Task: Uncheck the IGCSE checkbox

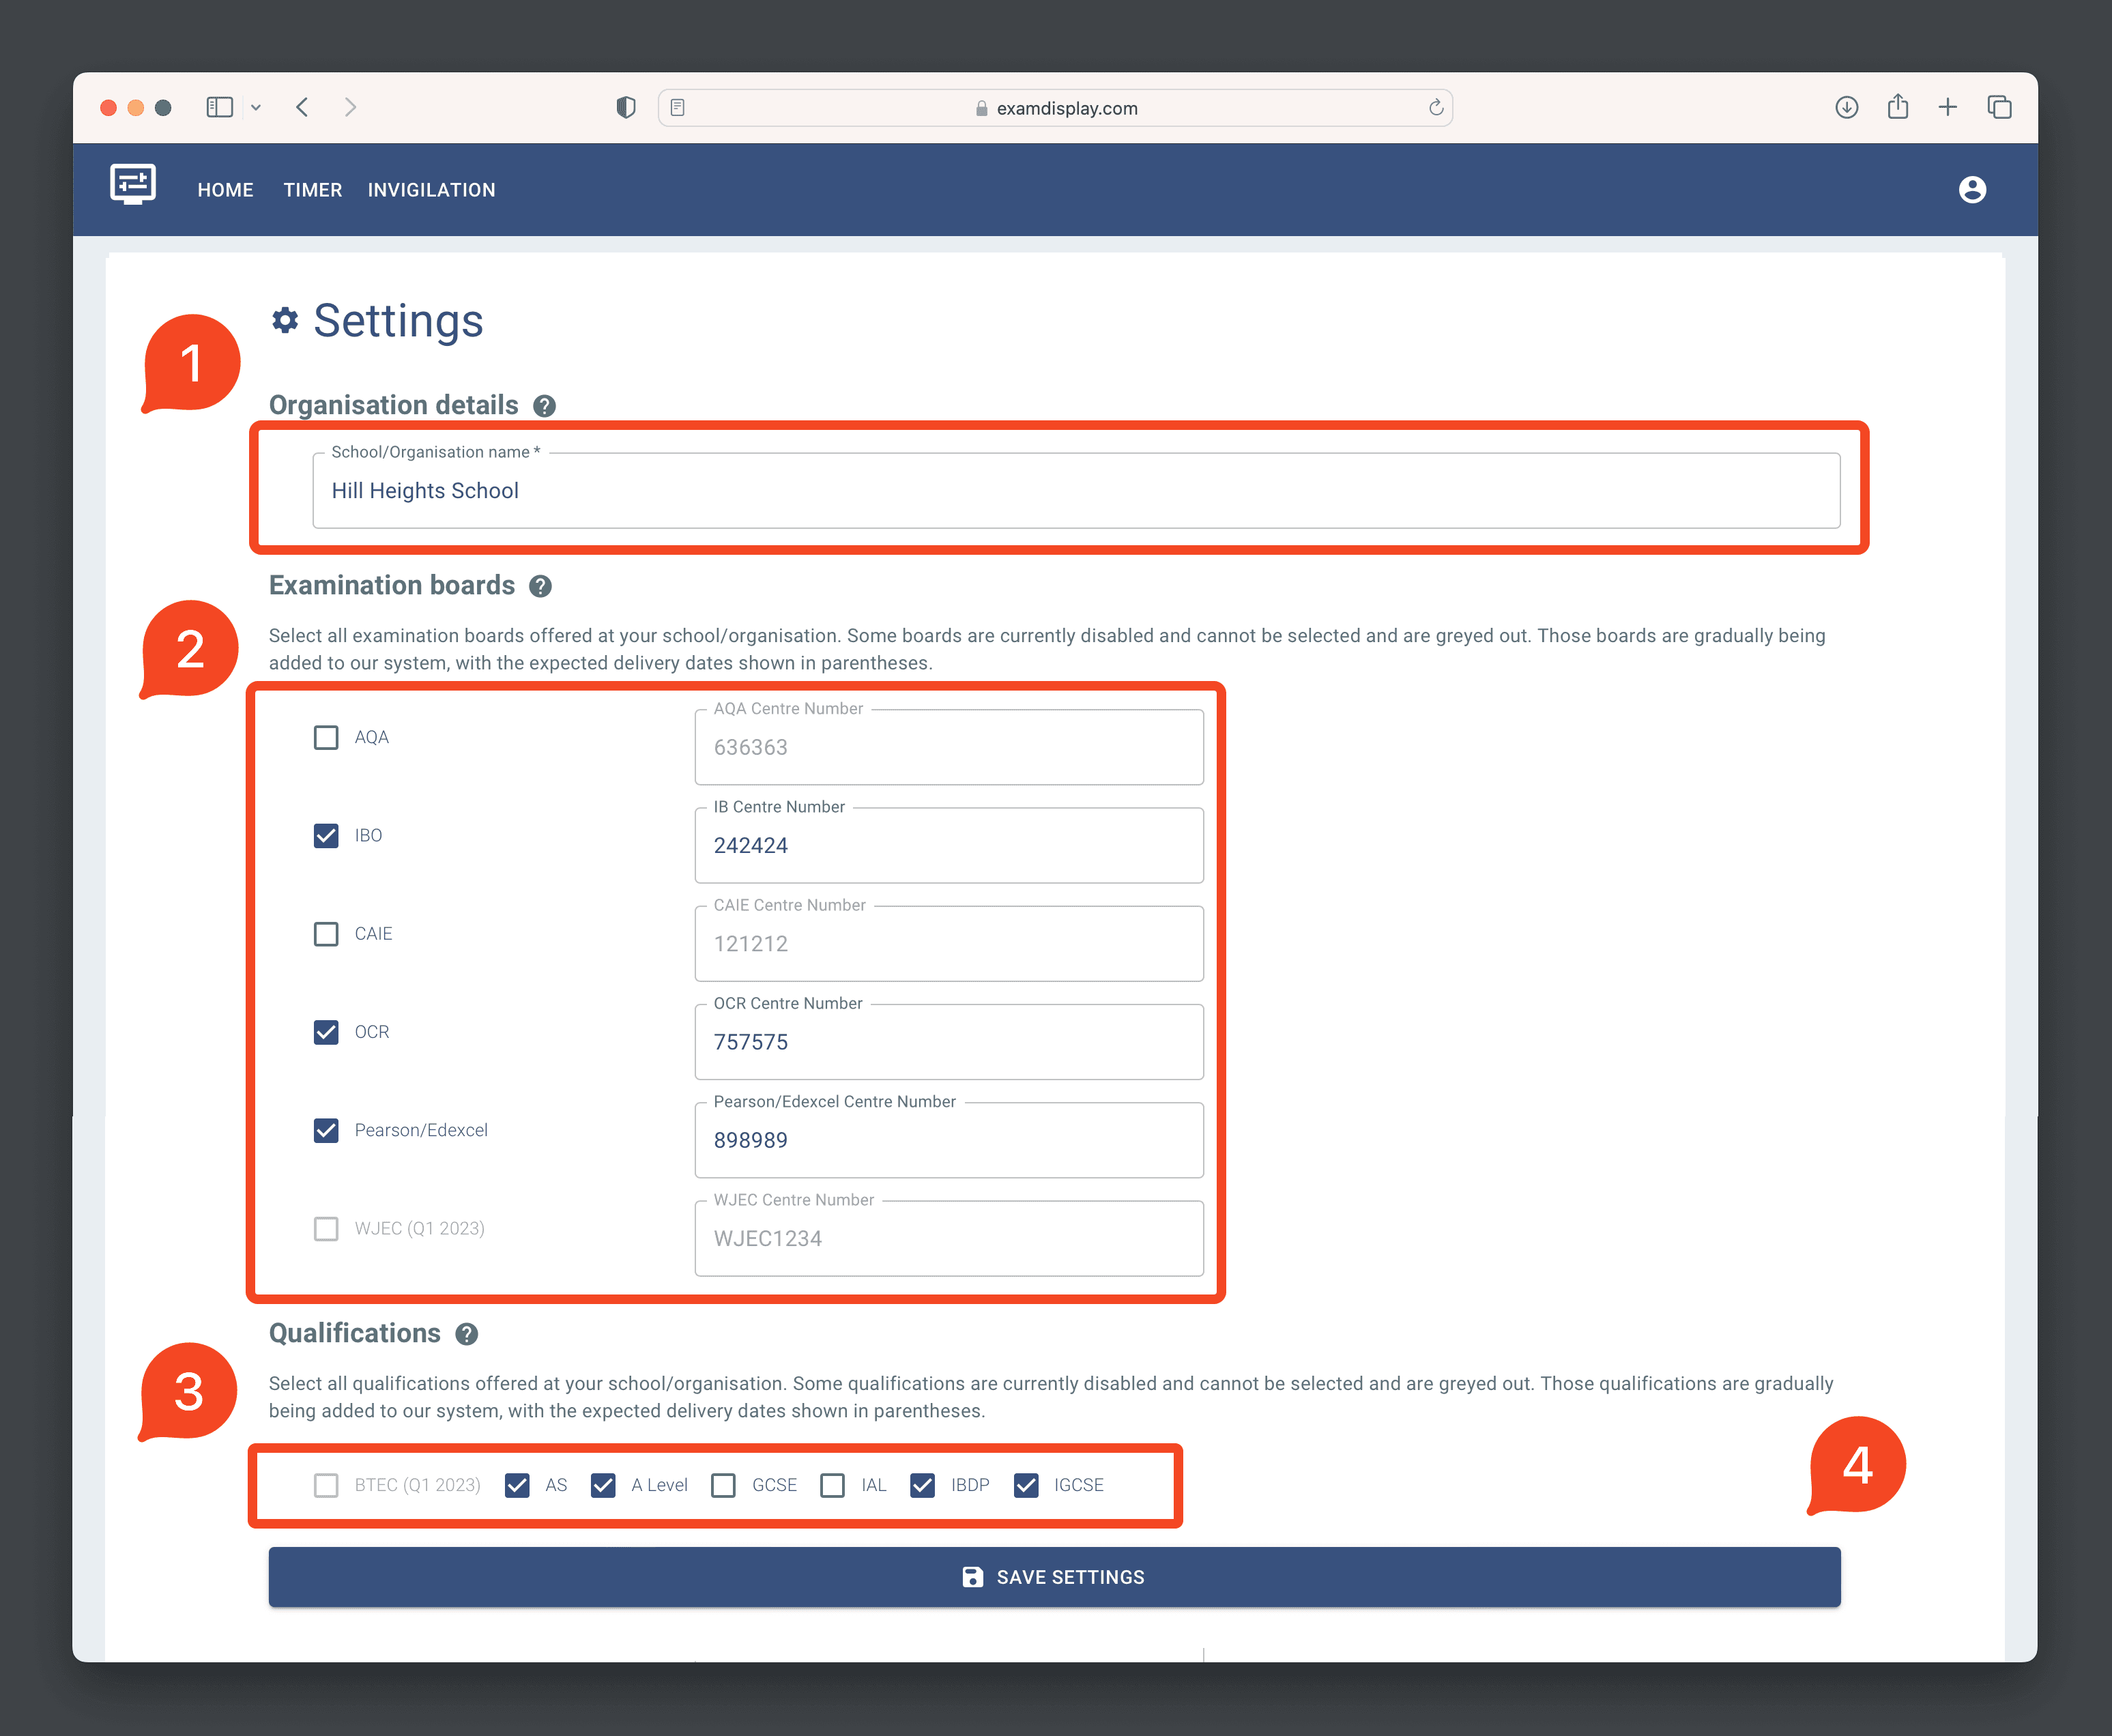Action: point(1026,1485)
